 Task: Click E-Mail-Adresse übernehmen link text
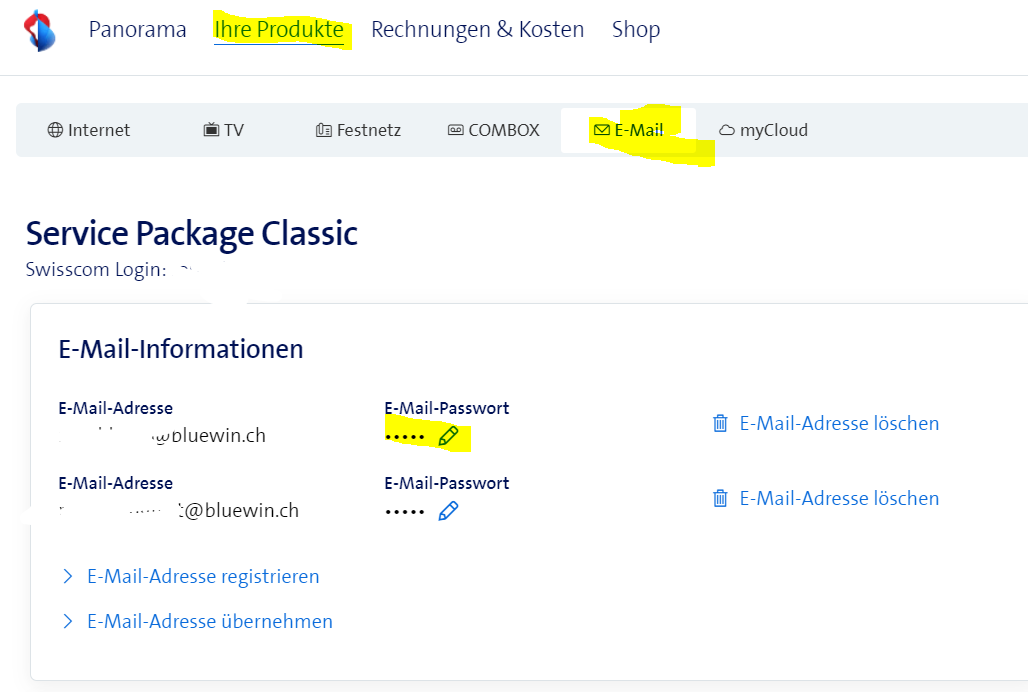pos(210,621)
